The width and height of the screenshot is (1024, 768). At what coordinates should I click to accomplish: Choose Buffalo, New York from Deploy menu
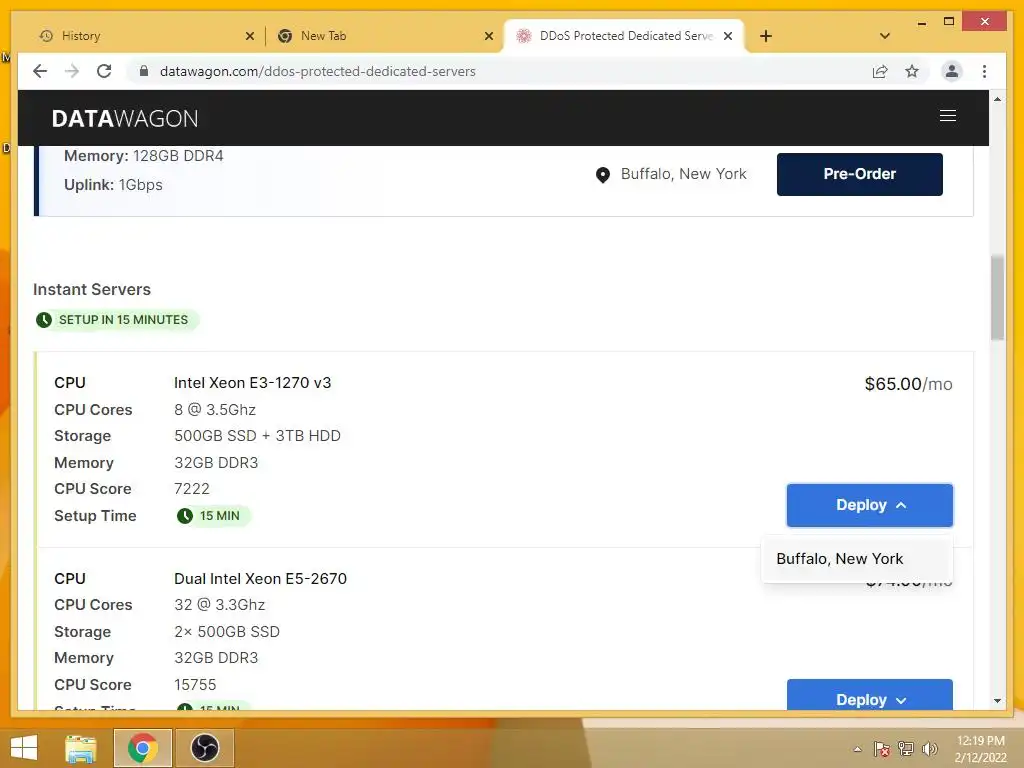pyautogui.click(x=856, y=559)
